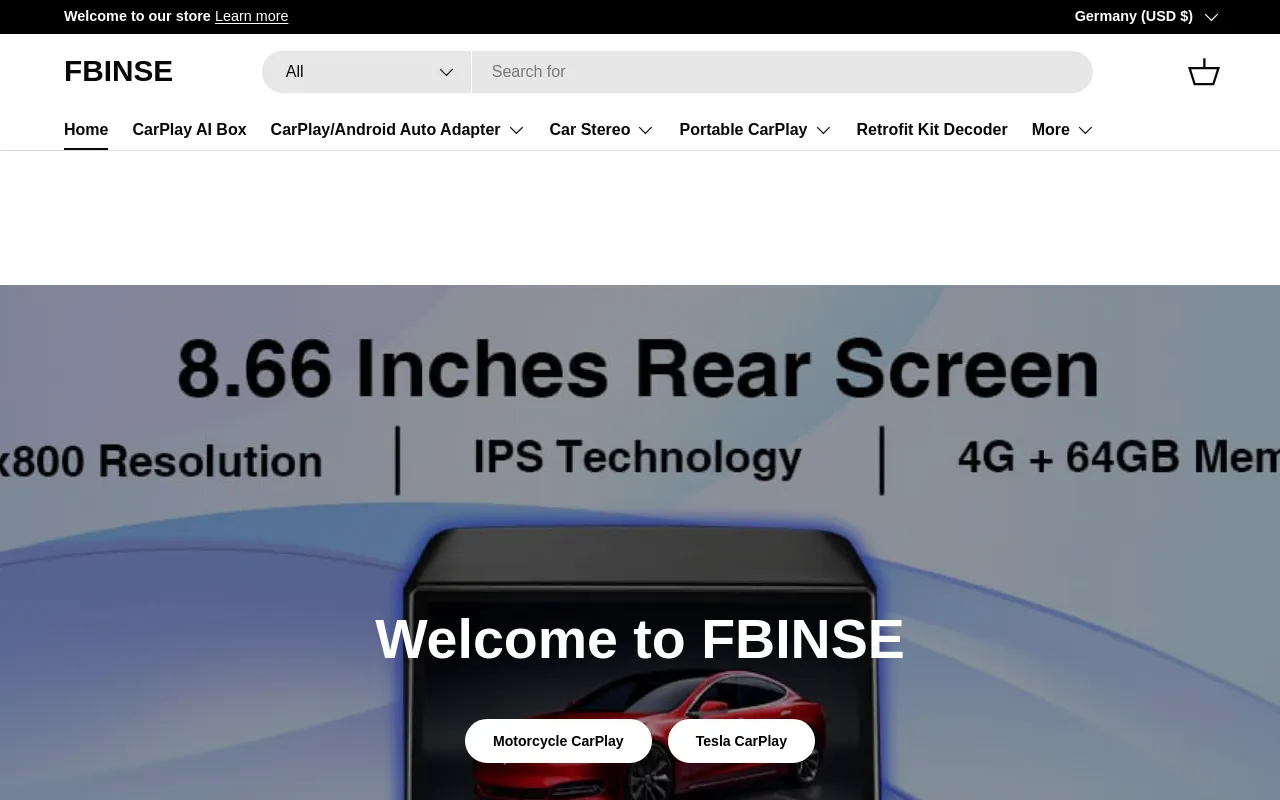Click the FBINSE store logo
This screenshot has width=1280, height=800.
(x=118, y=72)
